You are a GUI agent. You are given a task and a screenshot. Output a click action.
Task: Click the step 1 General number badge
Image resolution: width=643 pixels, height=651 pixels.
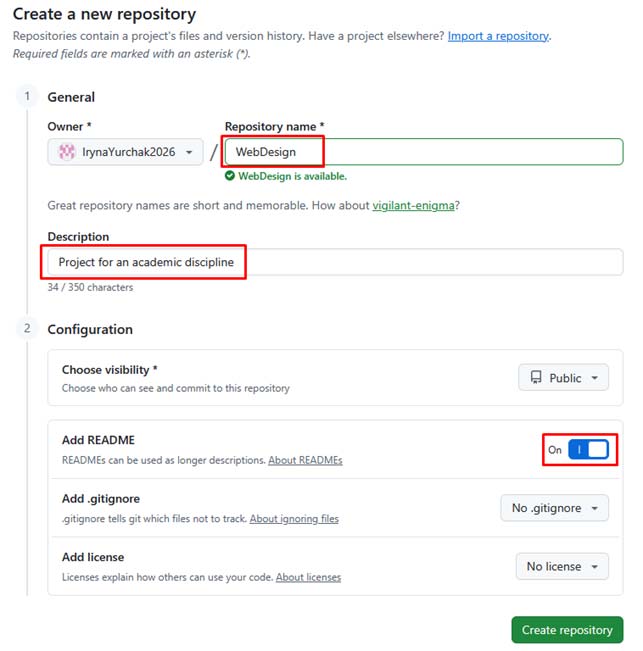(x=27, y=96)
